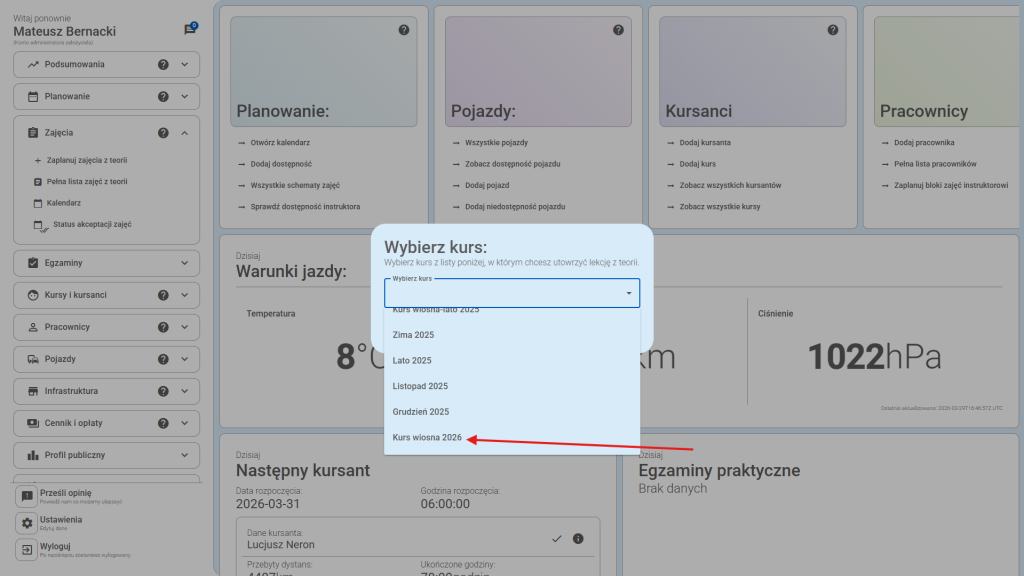Open Pełna lista zajęć z teorii

coord(86,182)
